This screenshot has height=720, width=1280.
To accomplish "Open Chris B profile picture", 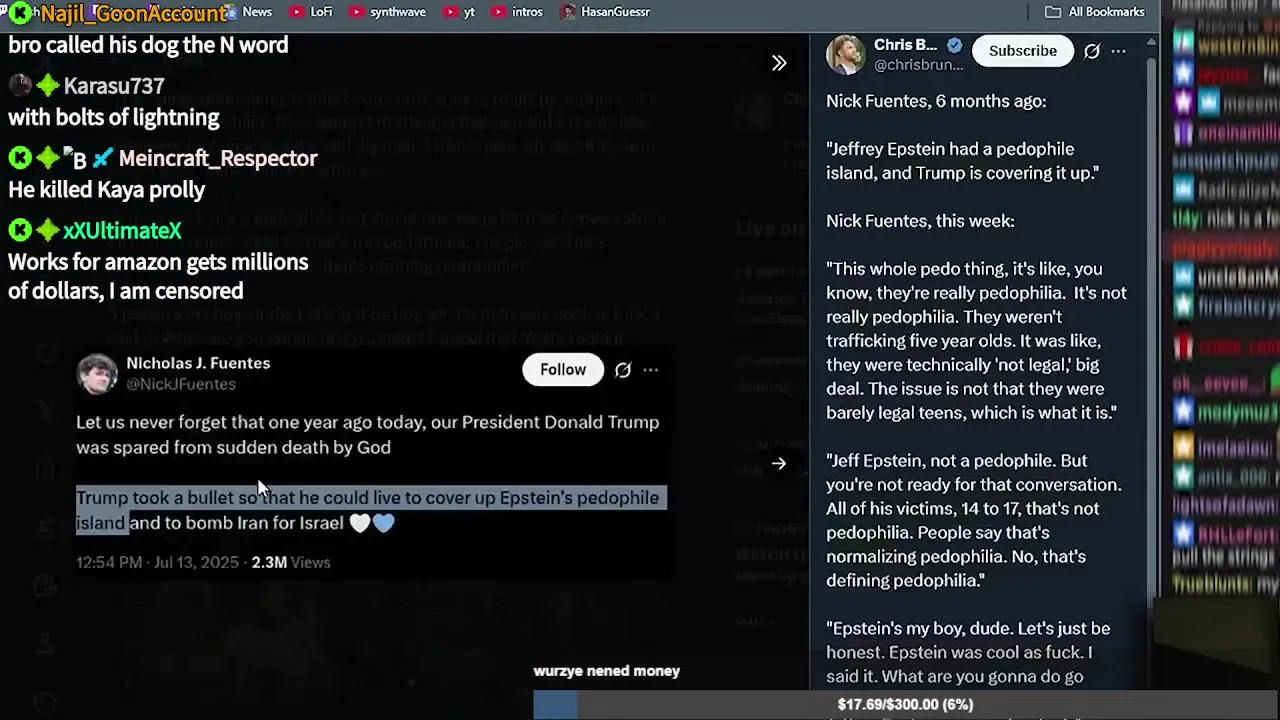I will click(x=846, y=54).
